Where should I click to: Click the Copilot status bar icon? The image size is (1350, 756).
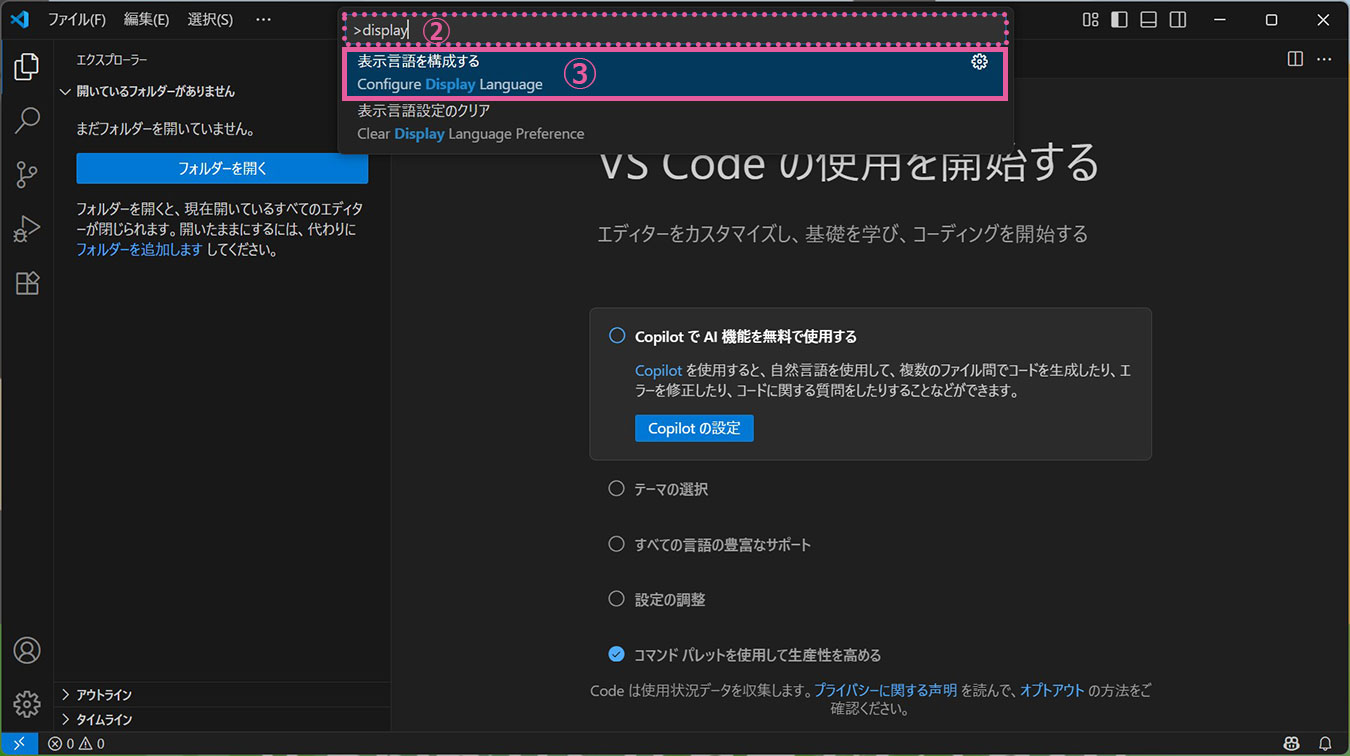(1292, 744)
